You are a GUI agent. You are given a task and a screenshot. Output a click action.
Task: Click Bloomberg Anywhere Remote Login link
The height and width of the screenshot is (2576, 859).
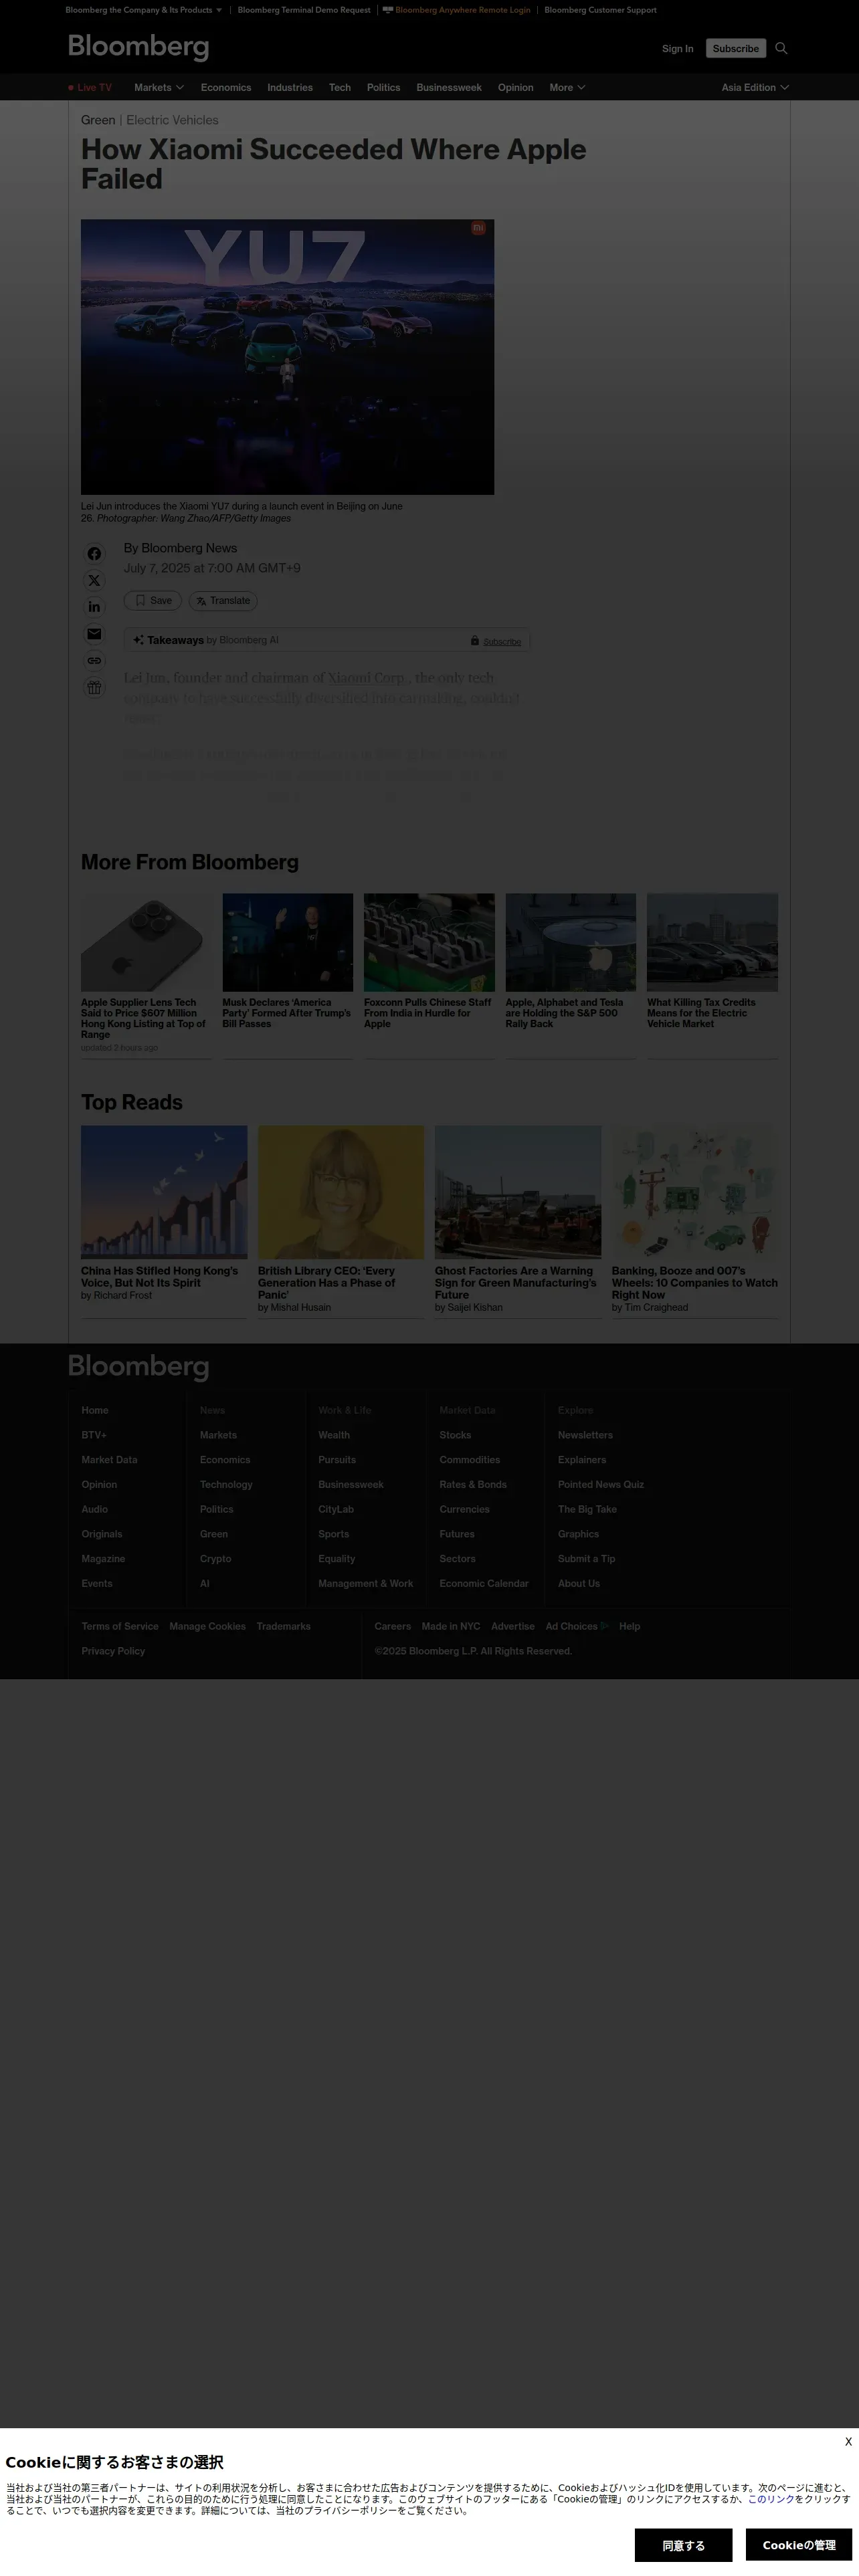tap(457, 10)
